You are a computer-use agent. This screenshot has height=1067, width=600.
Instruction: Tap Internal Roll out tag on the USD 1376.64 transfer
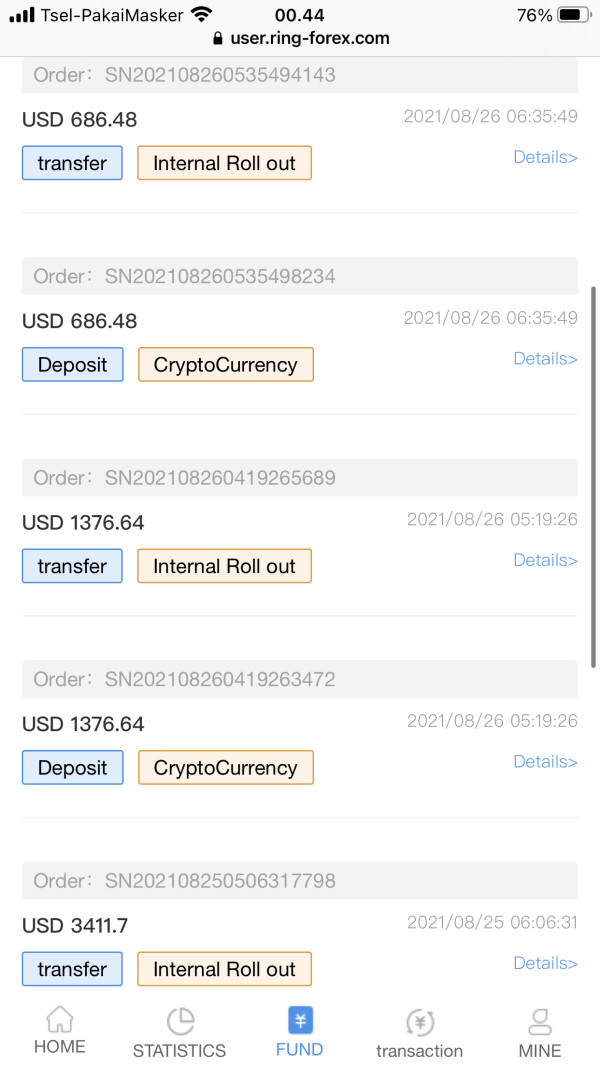pos(224,566)
